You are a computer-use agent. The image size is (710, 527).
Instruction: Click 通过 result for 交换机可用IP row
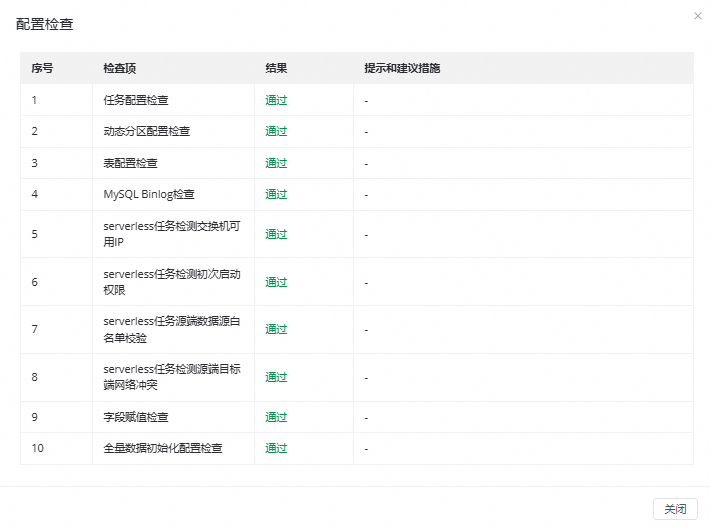pos(276,234)
